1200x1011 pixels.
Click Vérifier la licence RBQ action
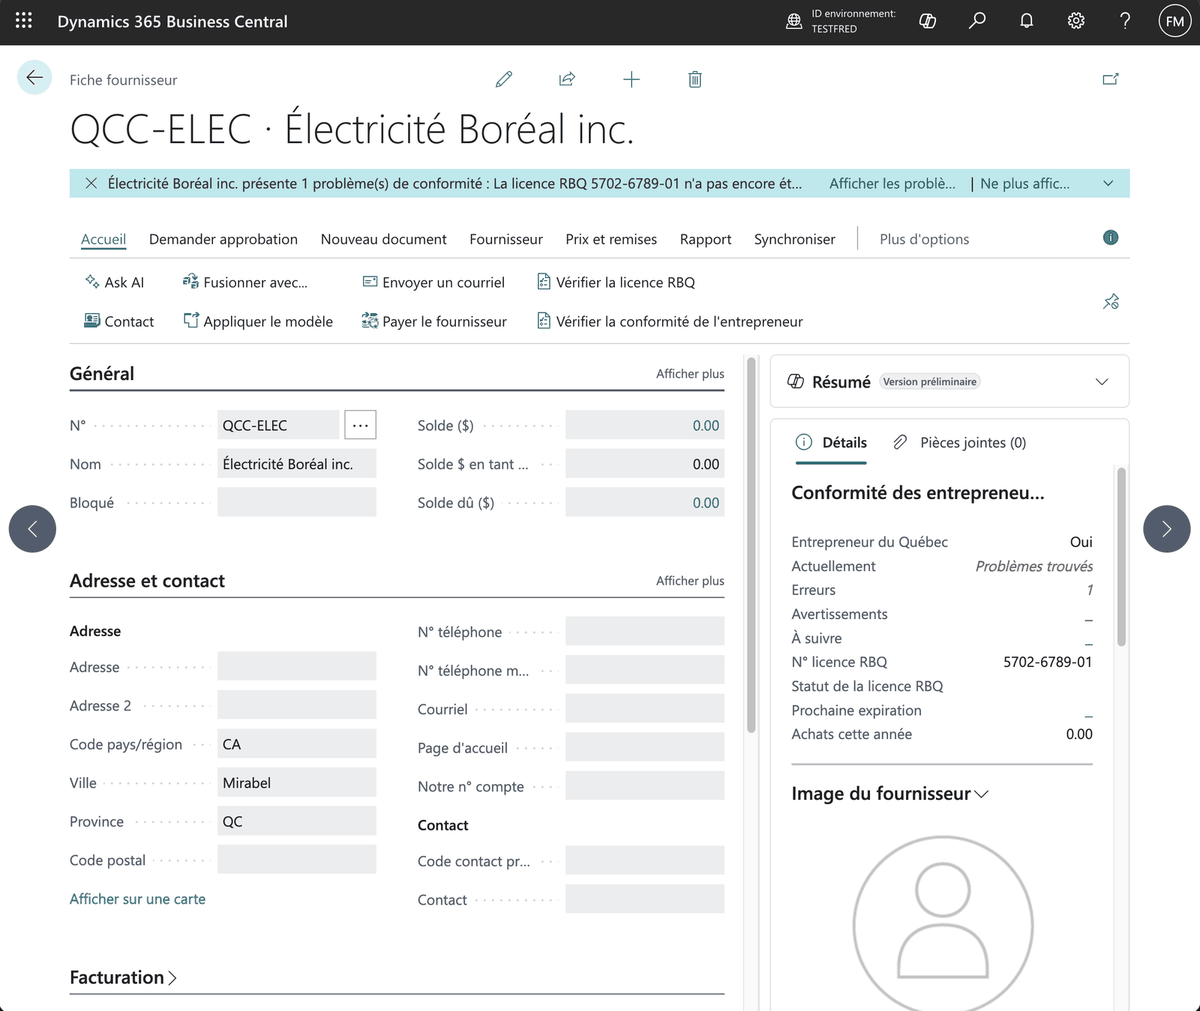[616, 282]
